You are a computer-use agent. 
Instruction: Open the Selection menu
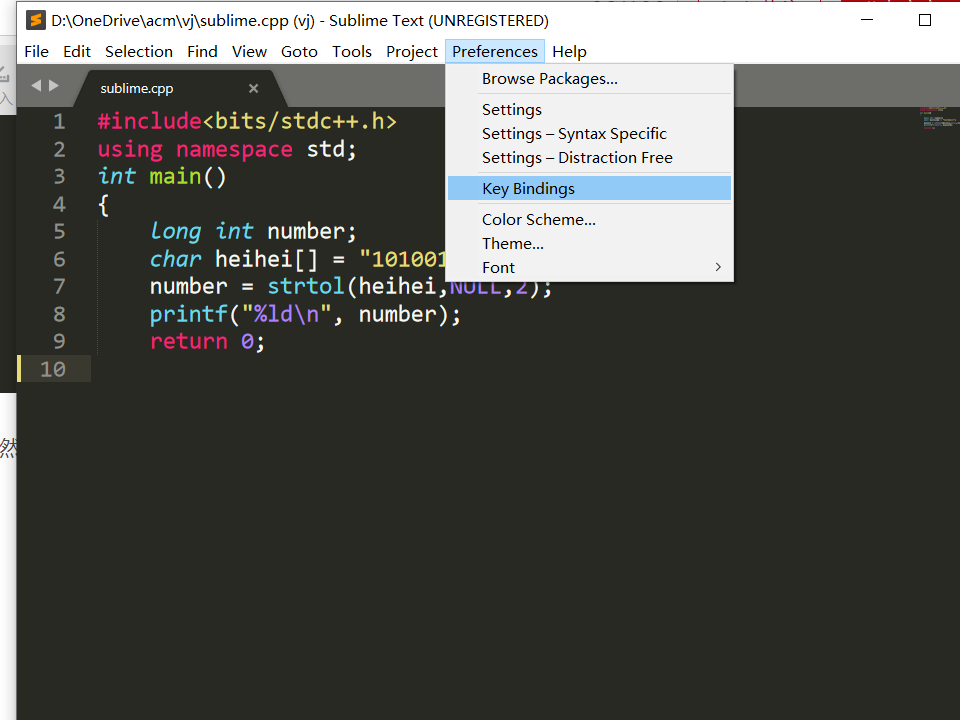(139, 51)
